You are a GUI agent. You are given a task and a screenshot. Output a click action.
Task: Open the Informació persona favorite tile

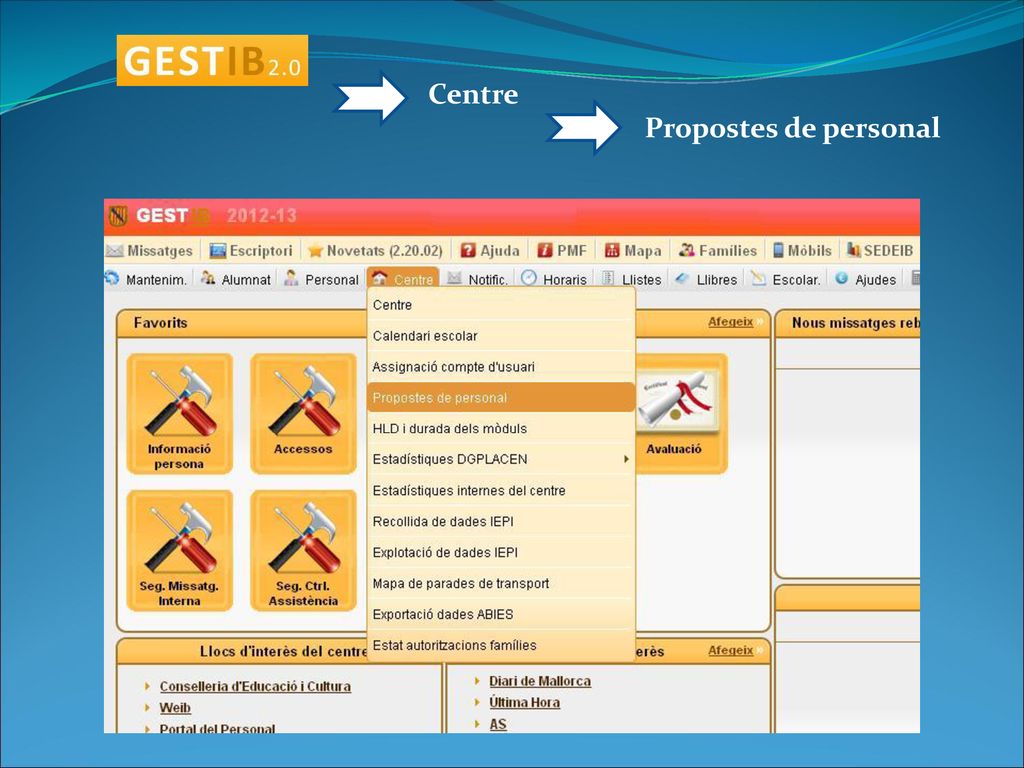[x=180, y=414]
